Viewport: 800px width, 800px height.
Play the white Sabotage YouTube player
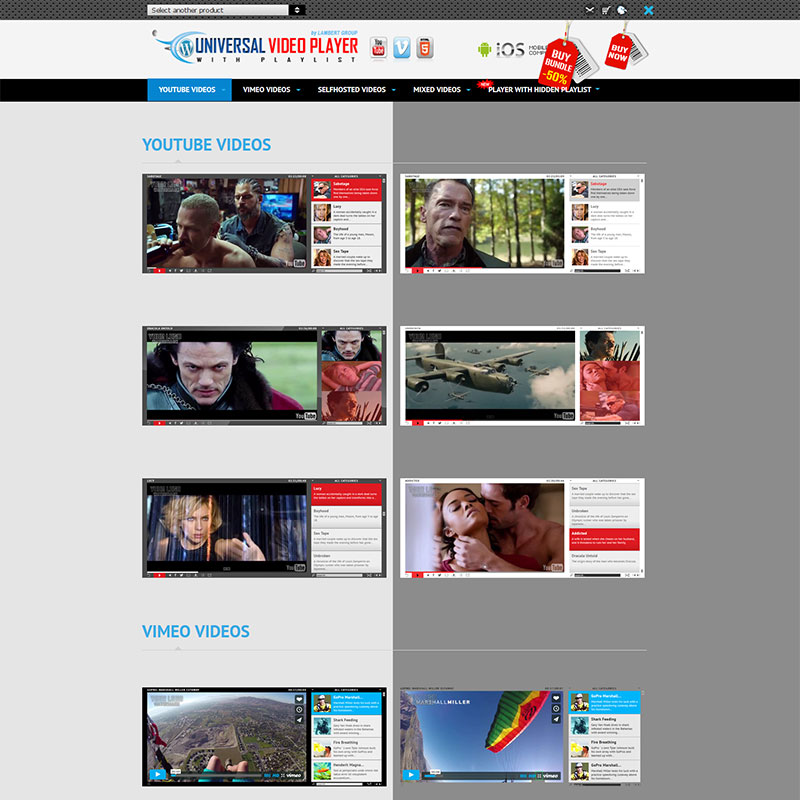pos(417,270)
